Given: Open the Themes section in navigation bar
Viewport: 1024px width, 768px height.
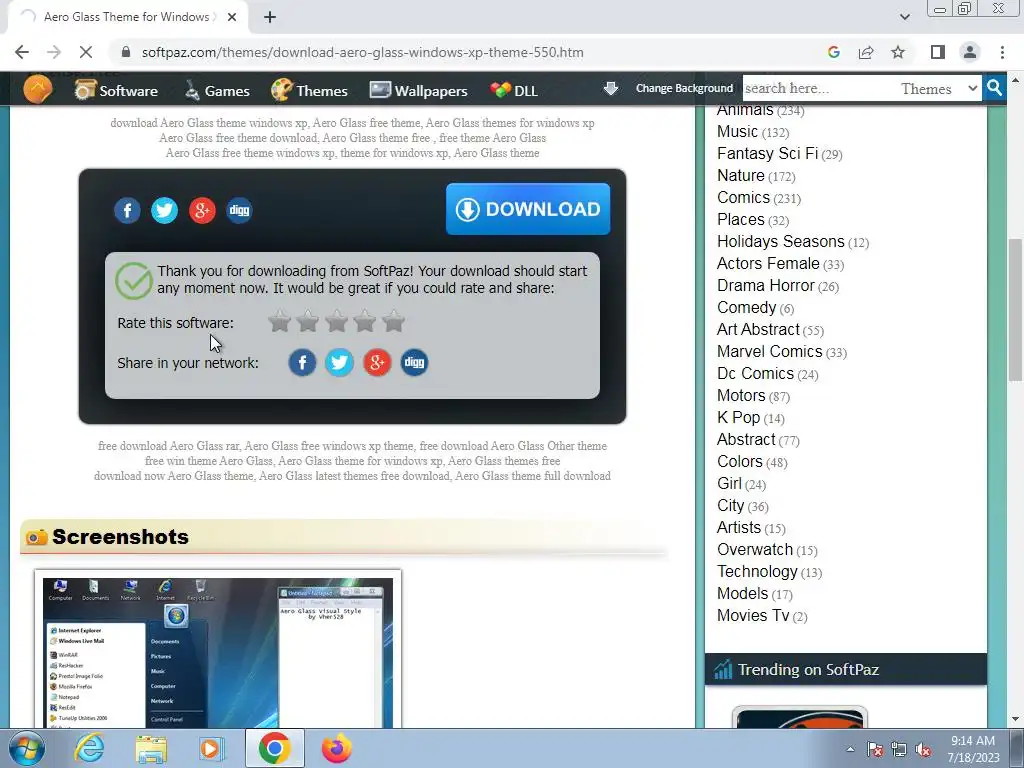Looking at the screenshot, I should (x=309, y=90).
